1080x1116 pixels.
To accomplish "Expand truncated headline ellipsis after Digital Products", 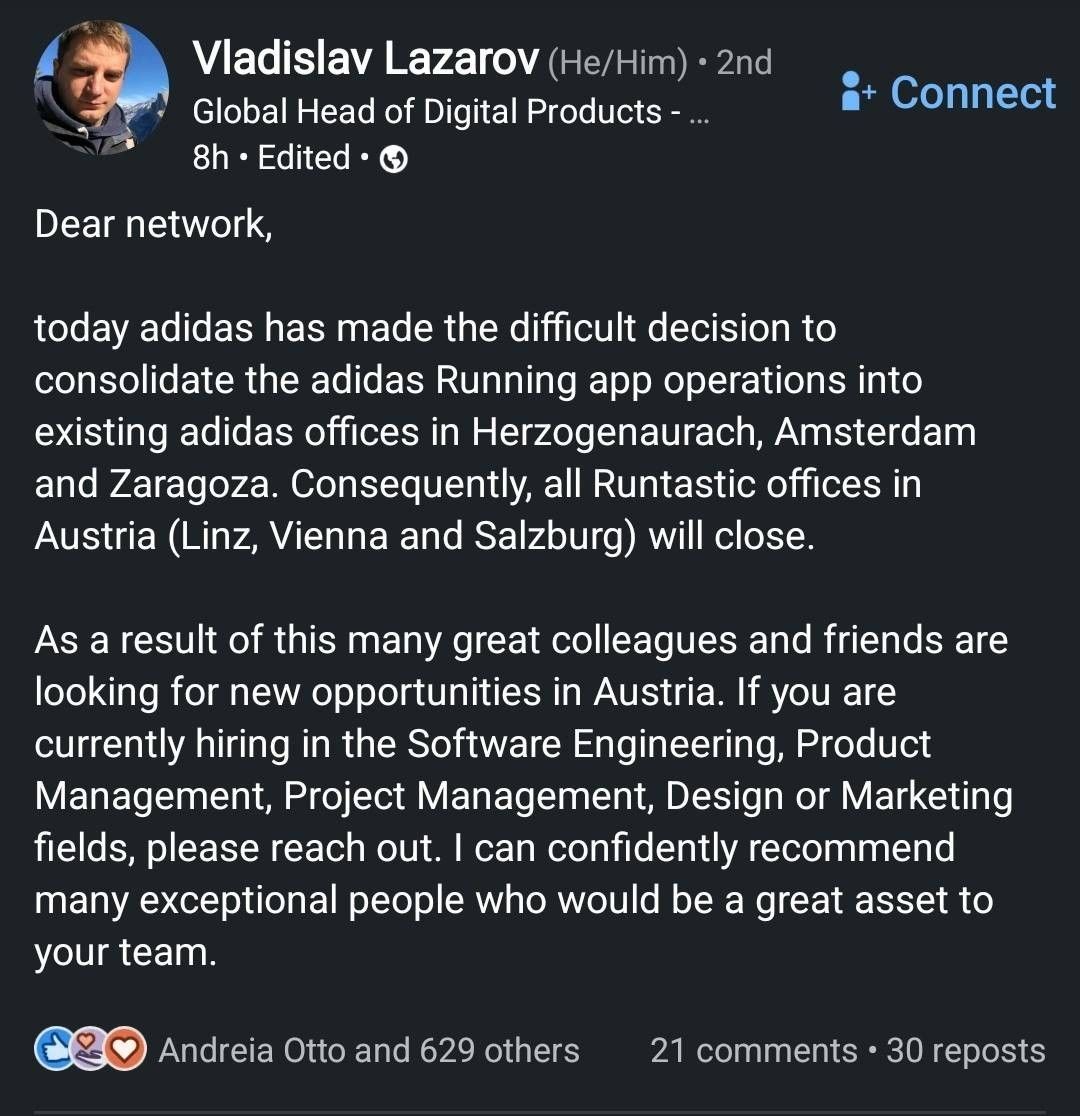I will [700, 115].
